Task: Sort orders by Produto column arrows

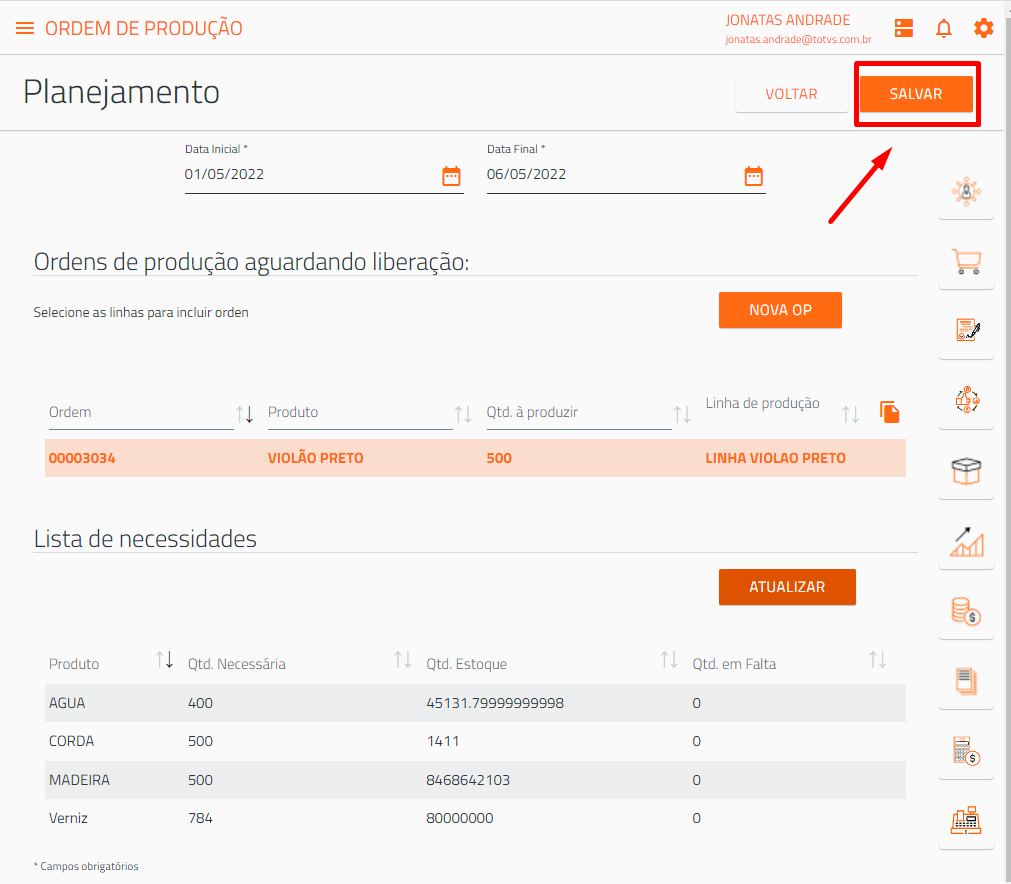Action: click(463, 414)
